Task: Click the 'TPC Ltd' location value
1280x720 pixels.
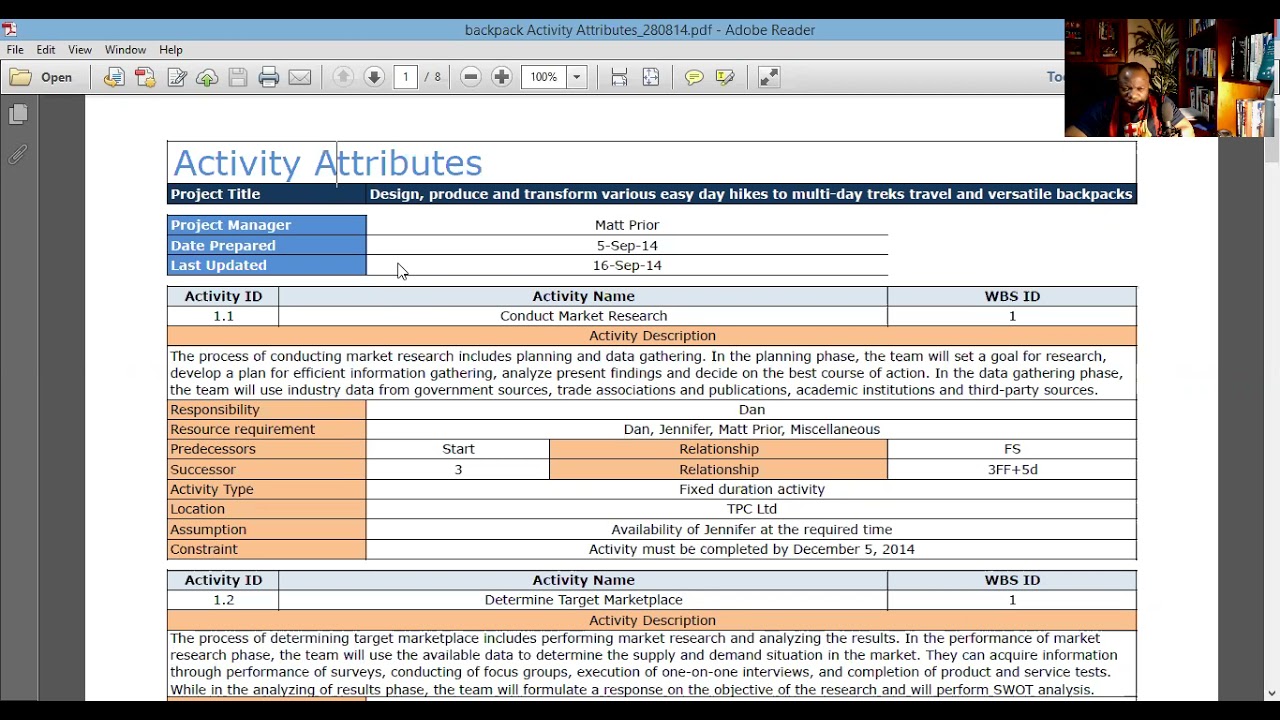Action: click(x=752, y=509)
